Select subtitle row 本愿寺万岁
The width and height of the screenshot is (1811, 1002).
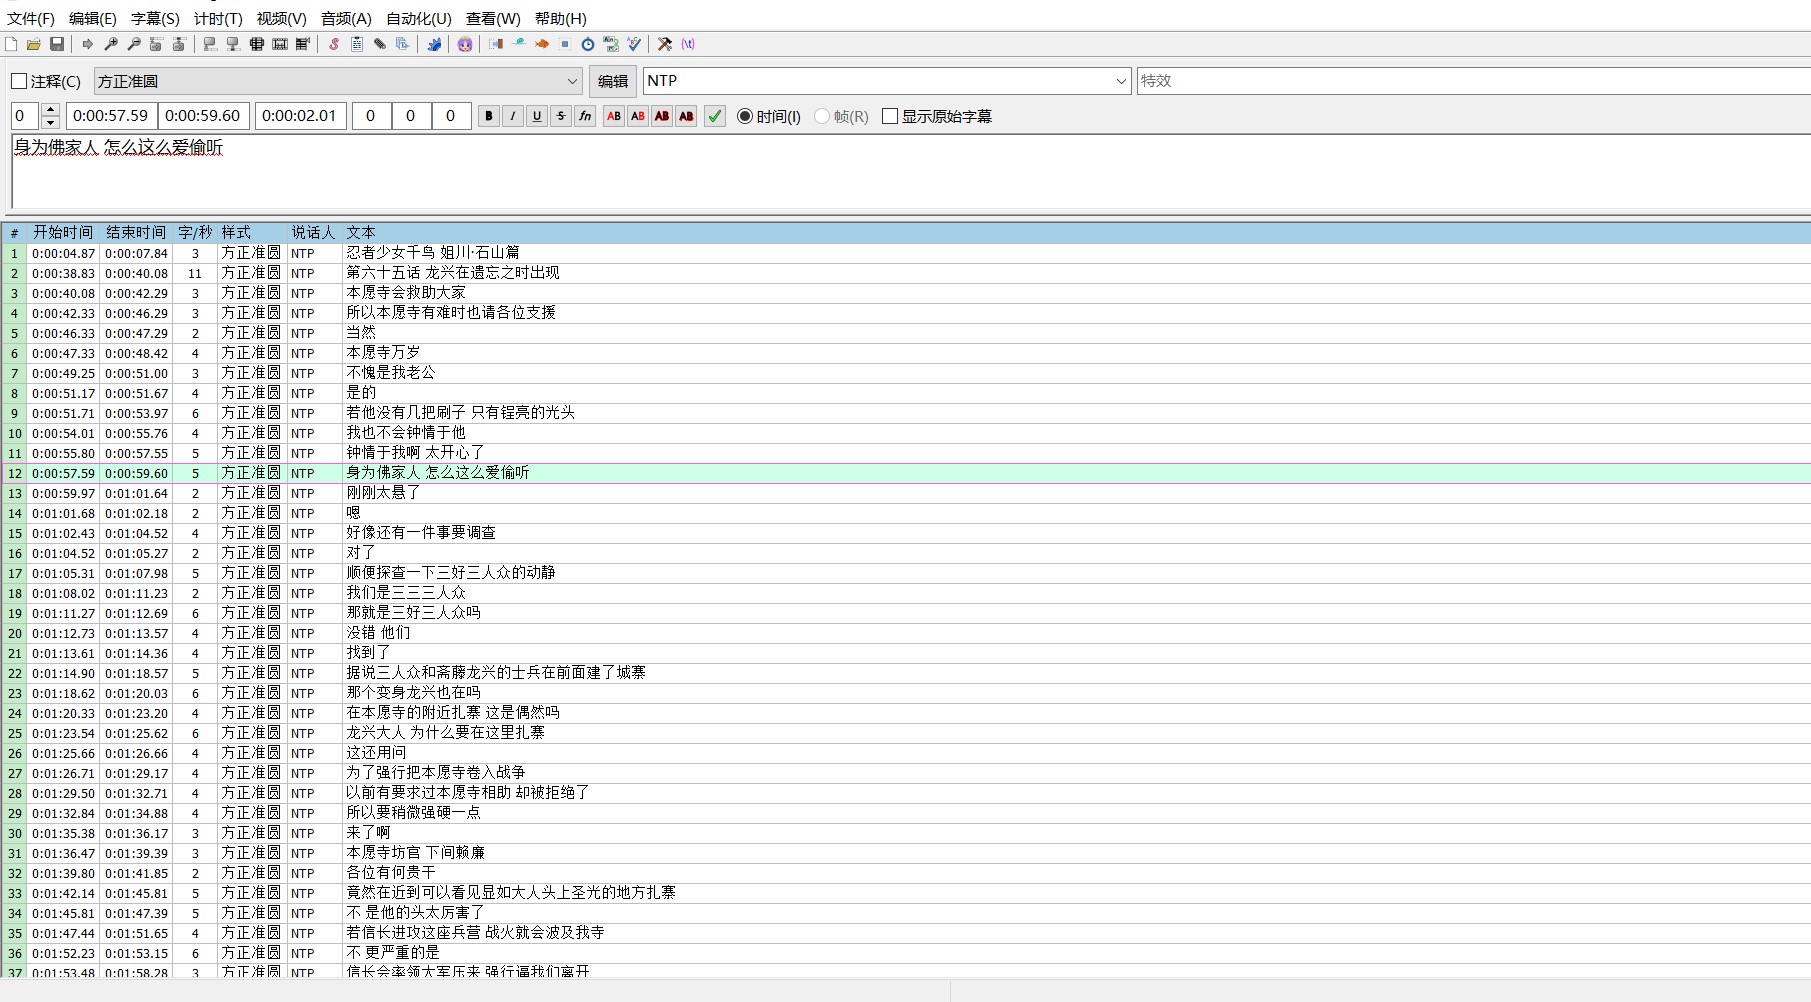point(906,353)
